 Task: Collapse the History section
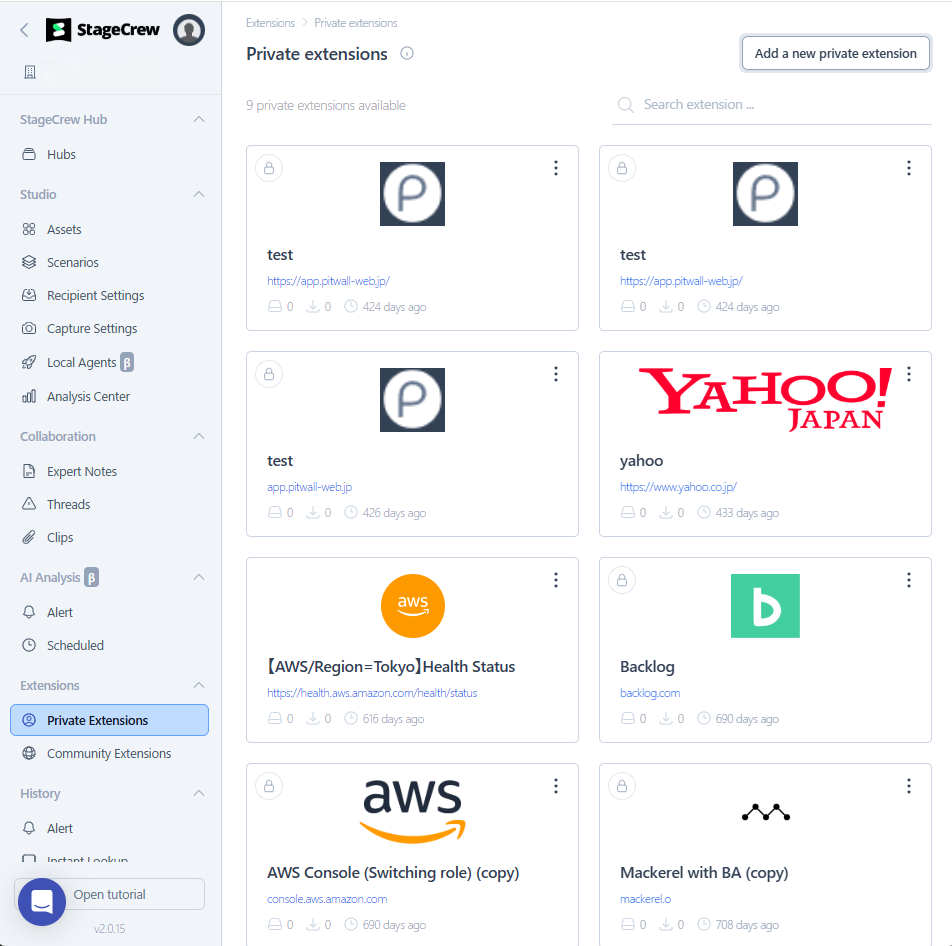(x=196, y=793)
